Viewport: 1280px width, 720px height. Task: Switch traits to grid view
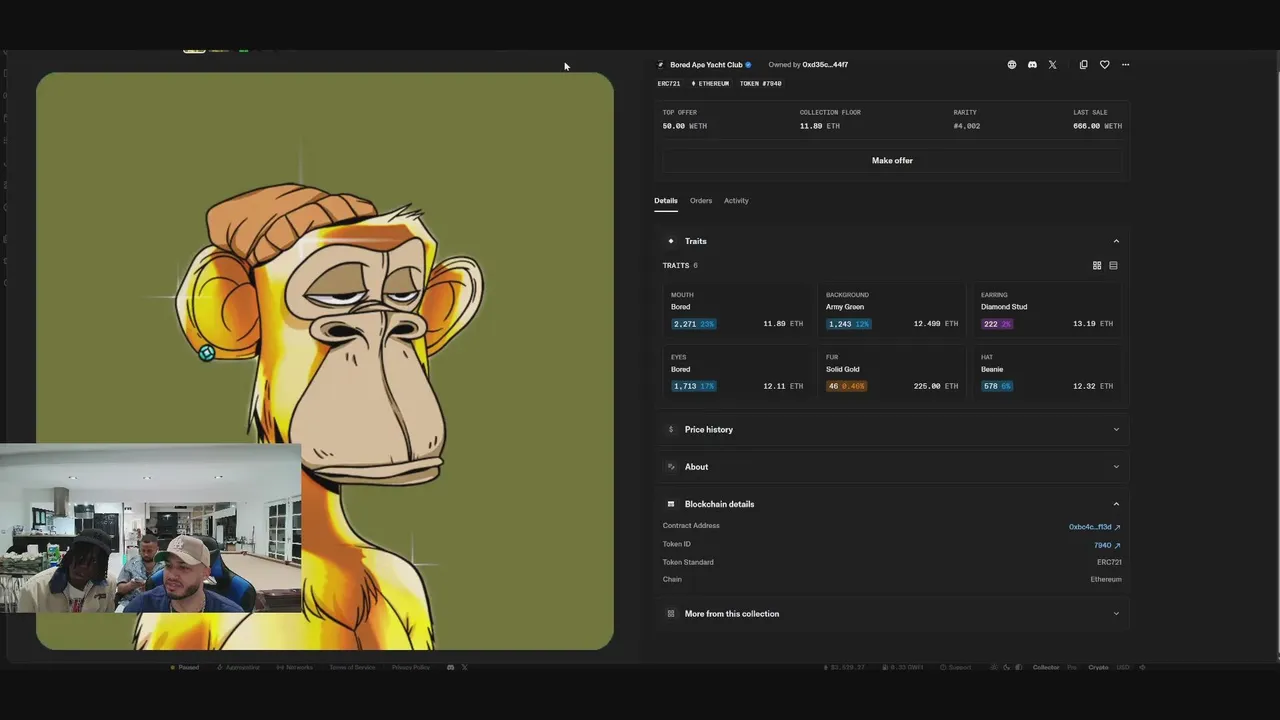click(1097, 266)
